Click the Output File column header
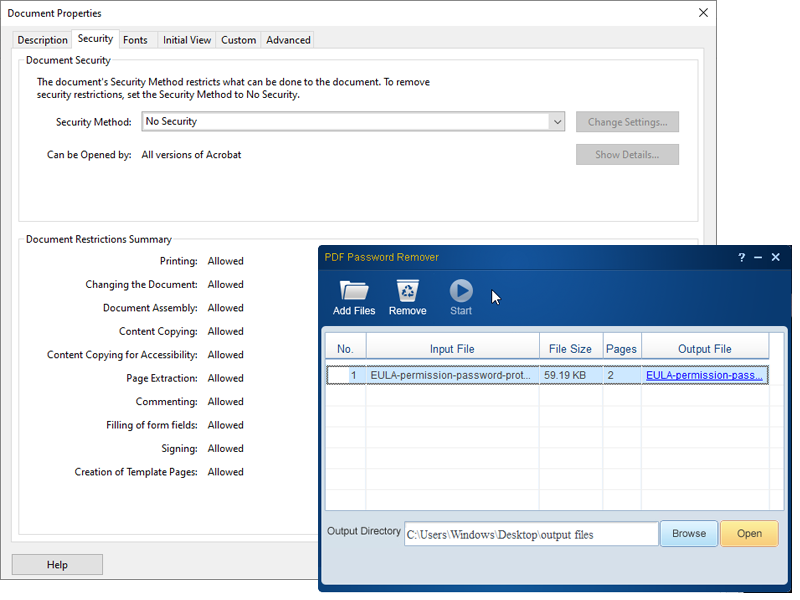800x600 pixels. 705,349
